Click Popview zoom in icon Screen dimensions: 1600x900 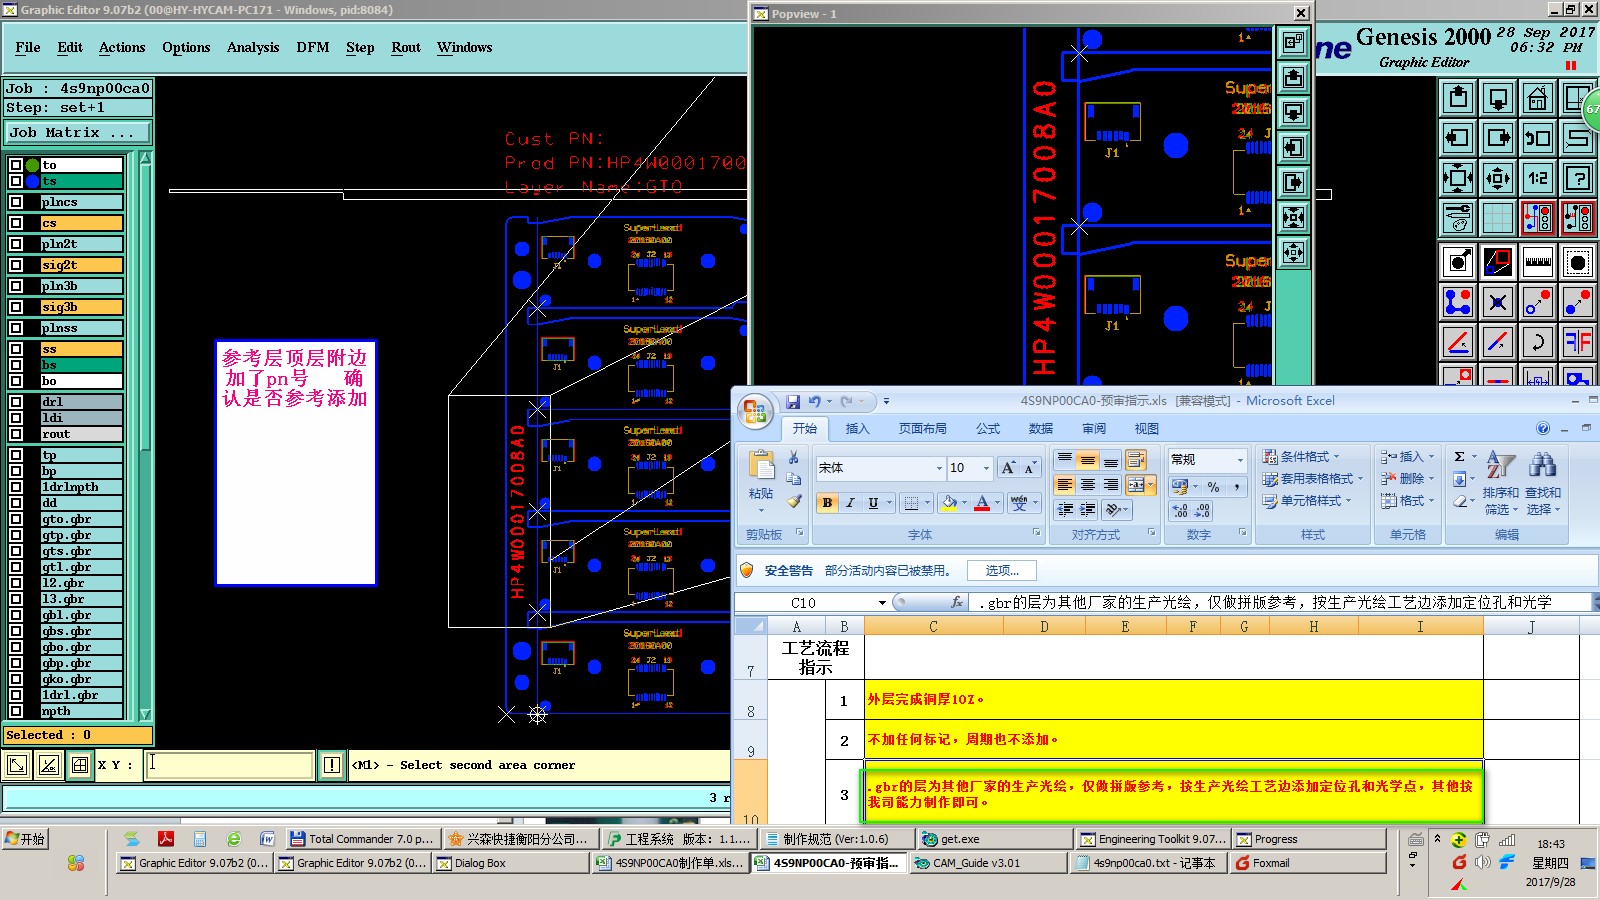click(x=1293, y=217)
